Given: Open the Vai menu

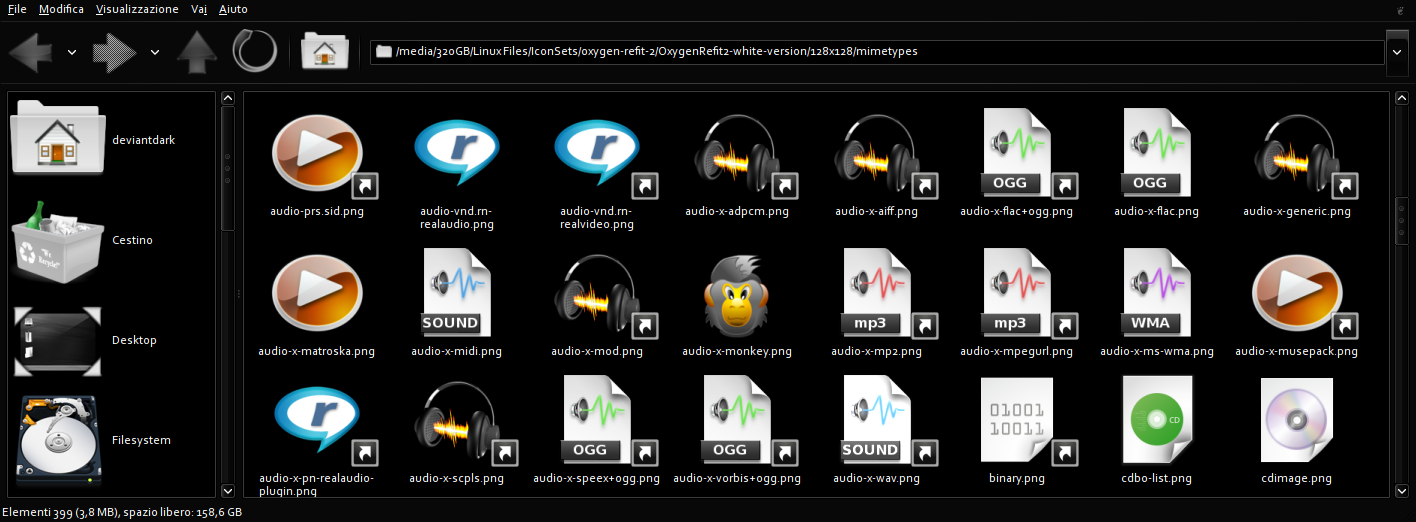Looking at the screenshot, I should point(199,9).
